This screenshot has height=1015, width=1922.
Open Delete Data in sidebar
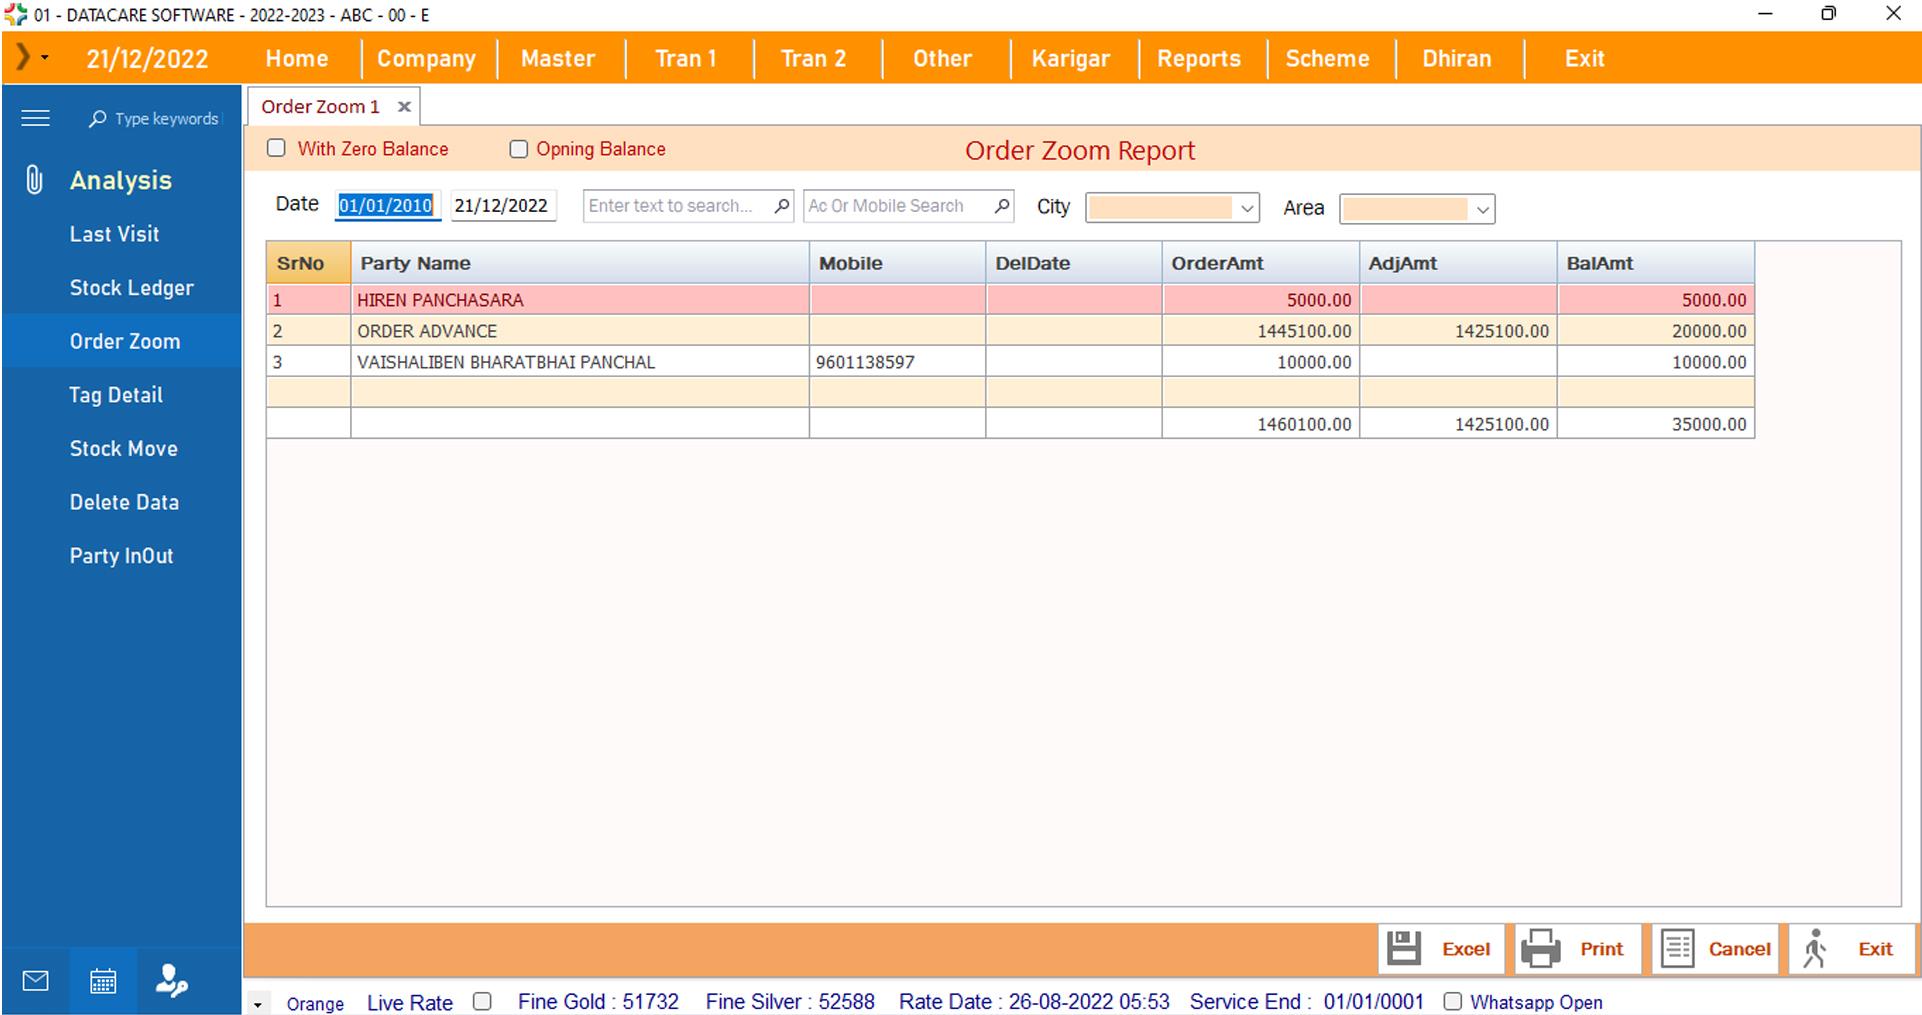click(124, 502)
